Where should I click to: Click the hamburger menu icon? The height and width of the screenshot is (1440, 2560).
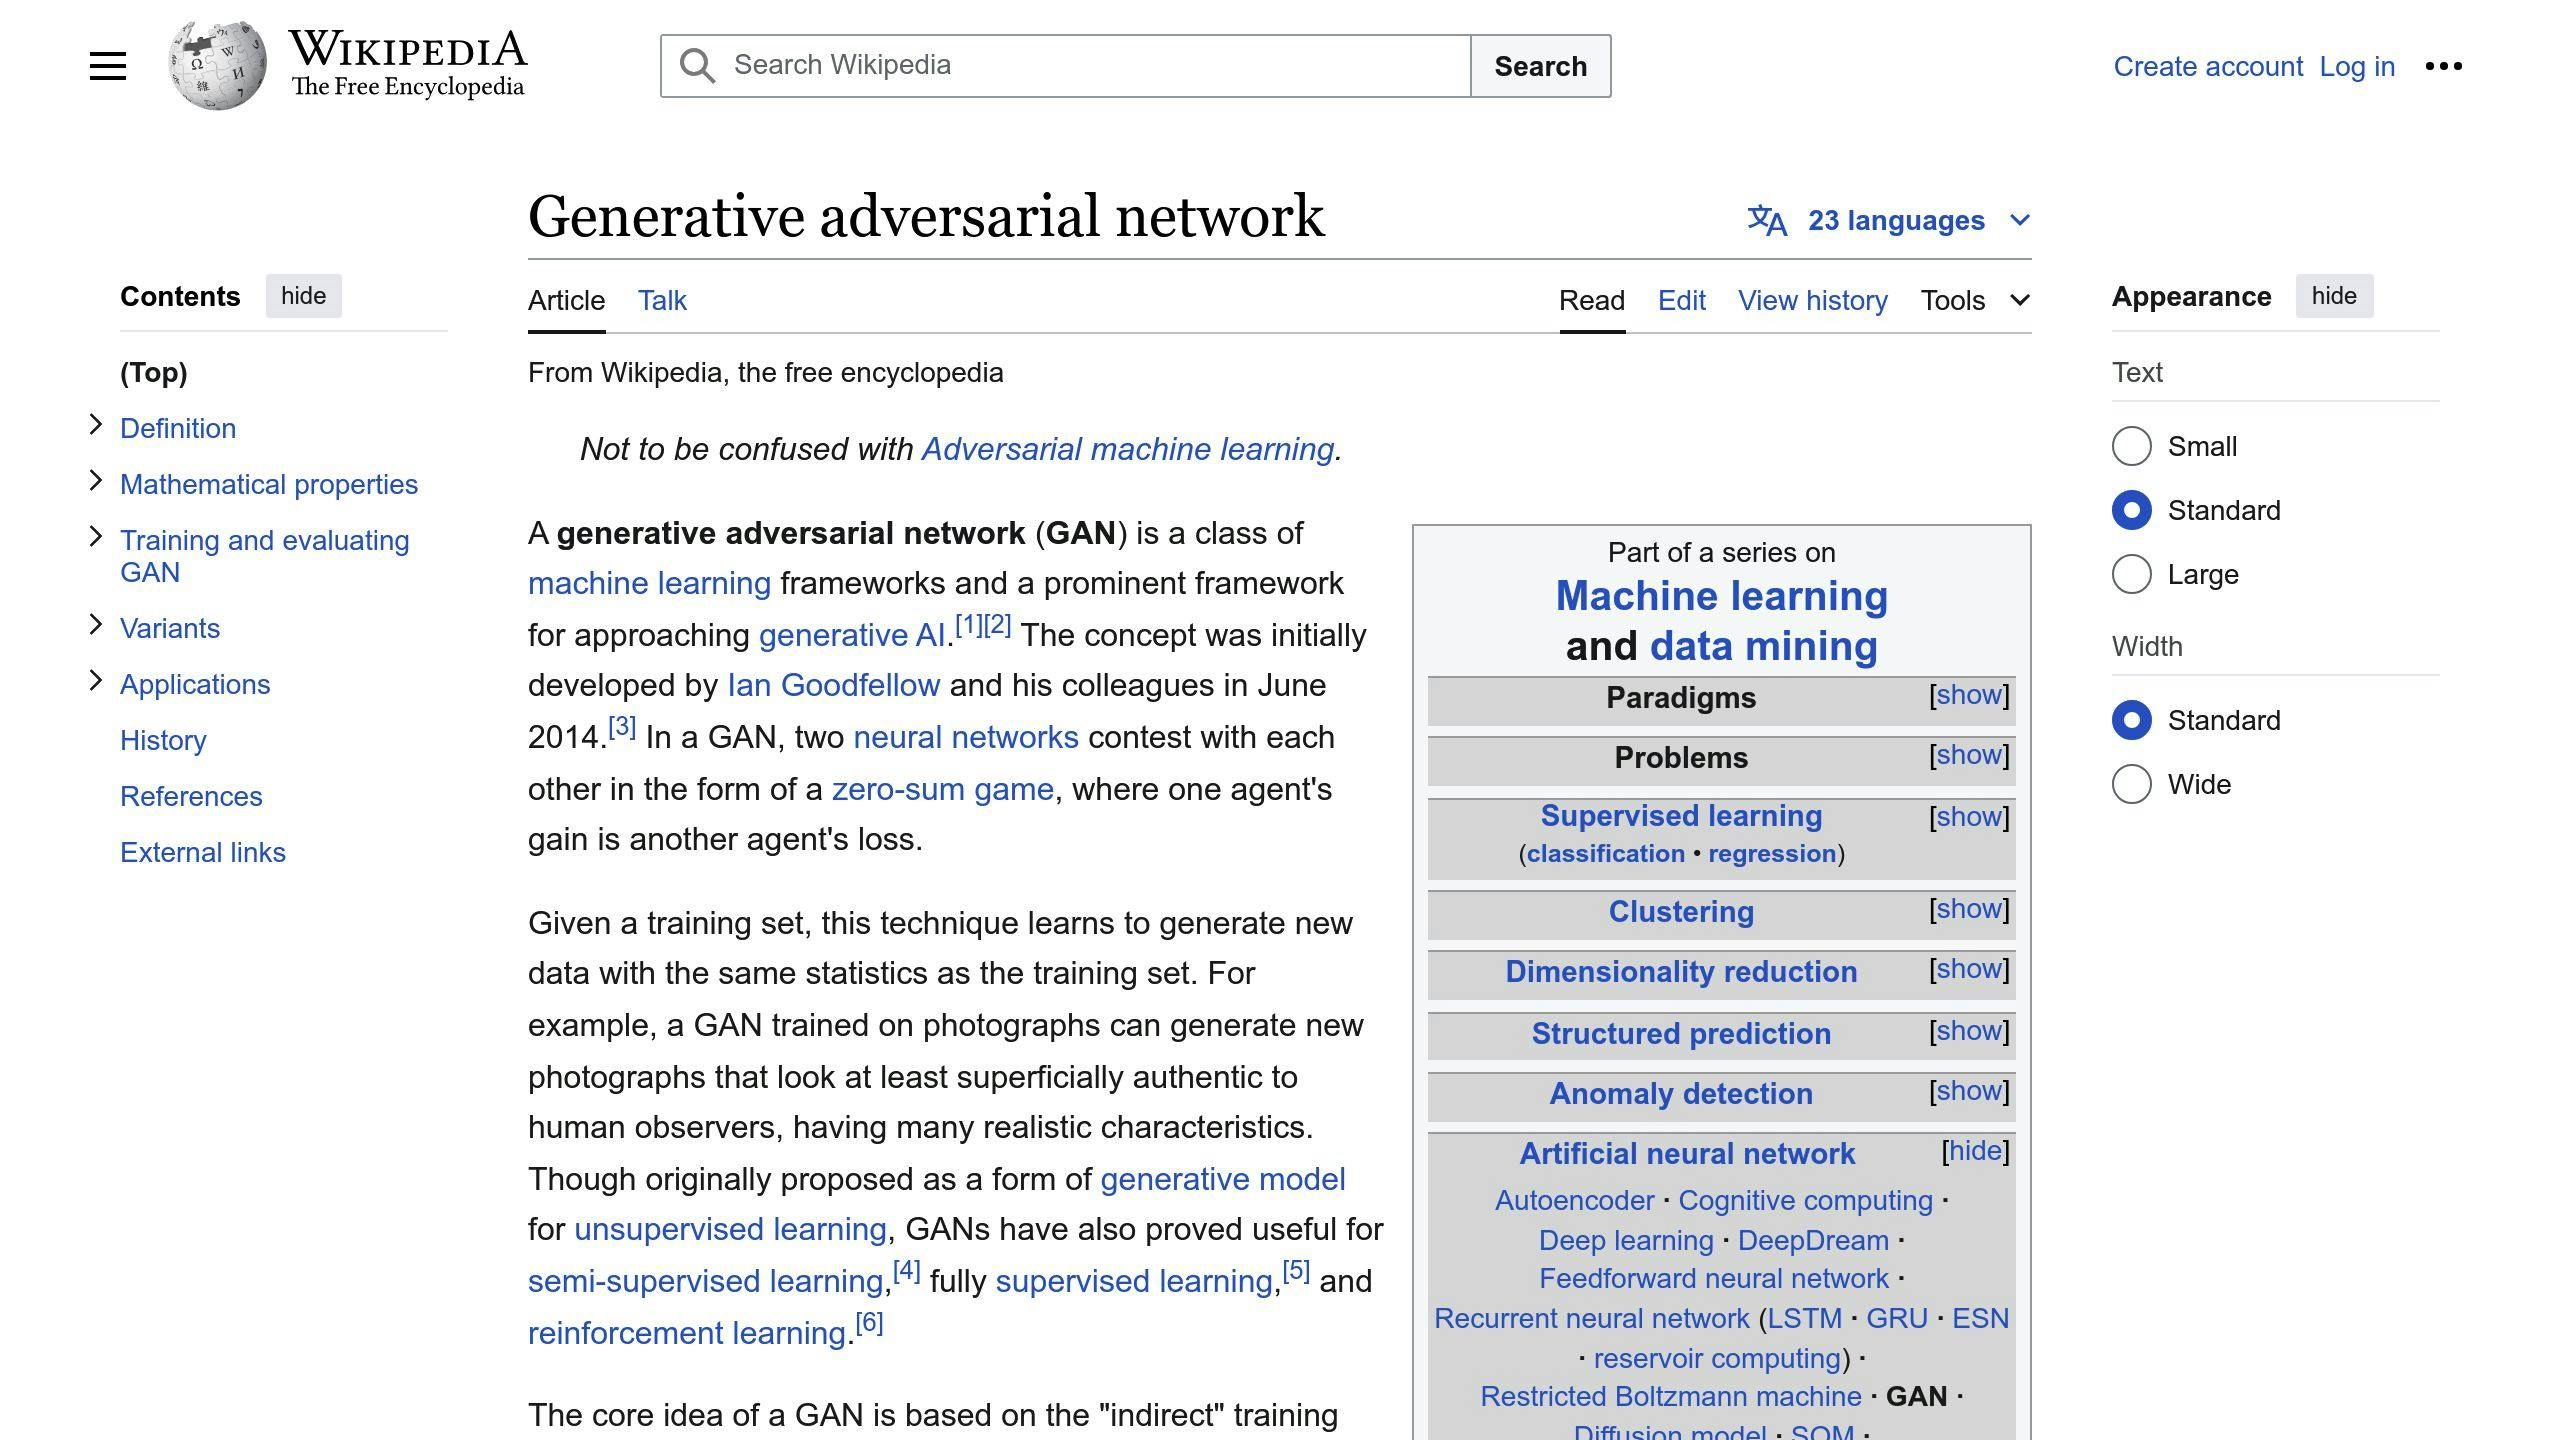coord(107,65)
